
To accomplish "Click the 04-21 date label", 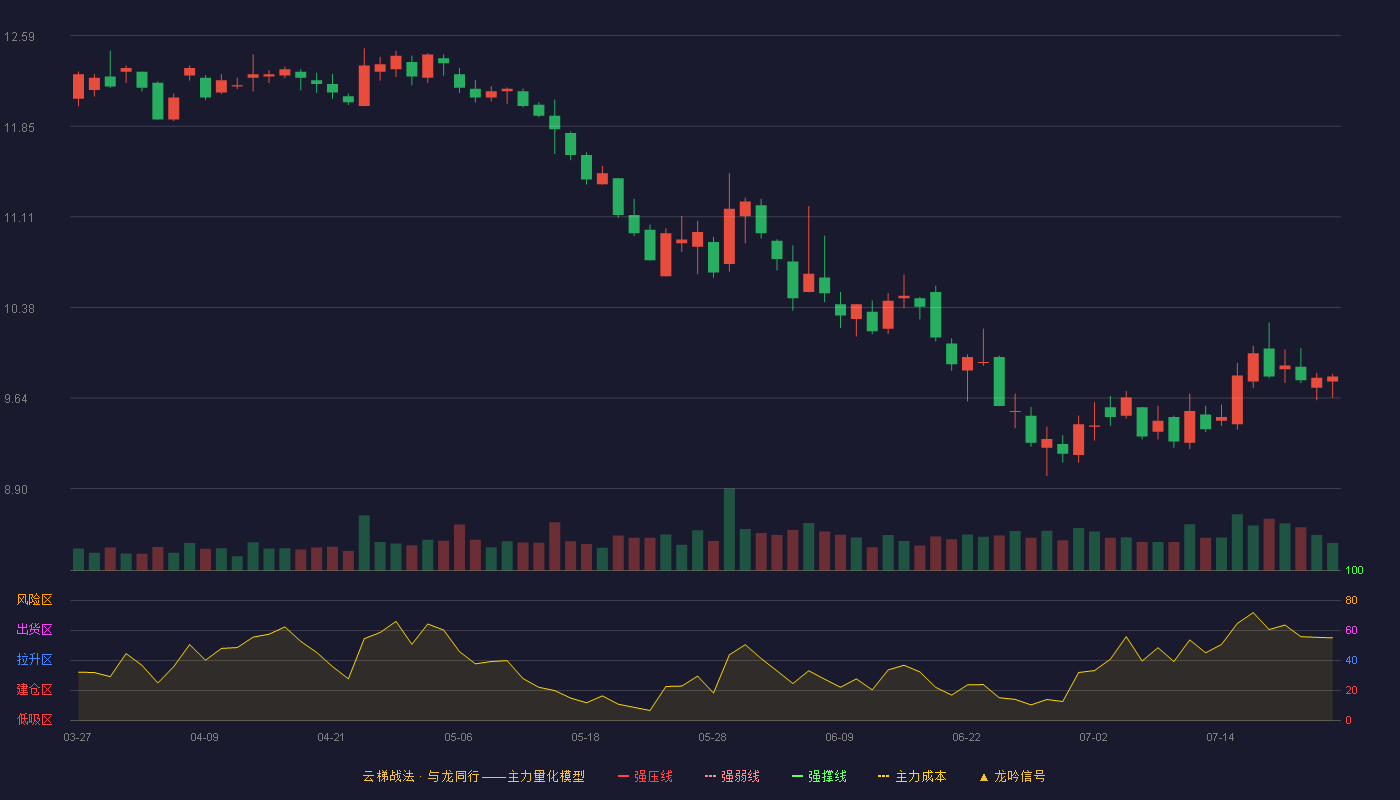I will pos(331,737).
